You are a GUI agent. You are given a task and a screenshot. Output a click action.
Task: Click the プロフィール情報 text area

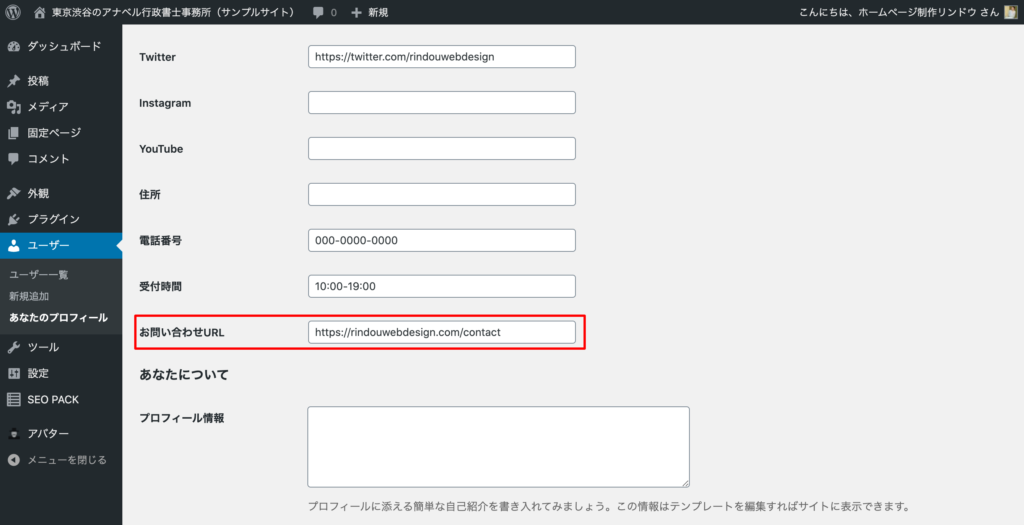(x=498, y=447)
